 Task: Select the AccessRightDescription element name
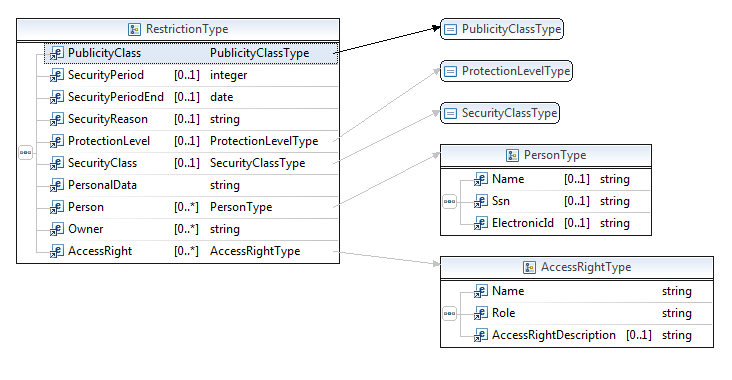[554, 335]
